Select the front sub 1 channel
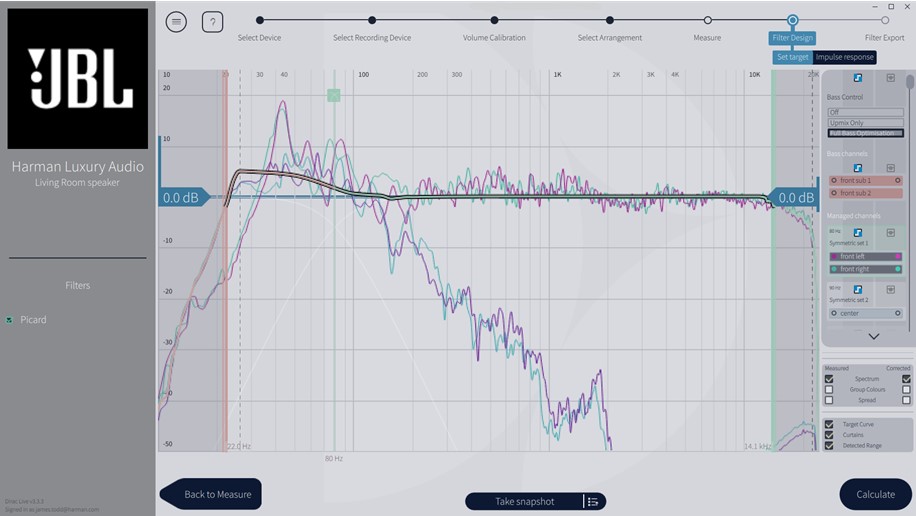This screenshot has height=516, width=916. (x=866, y=181)
